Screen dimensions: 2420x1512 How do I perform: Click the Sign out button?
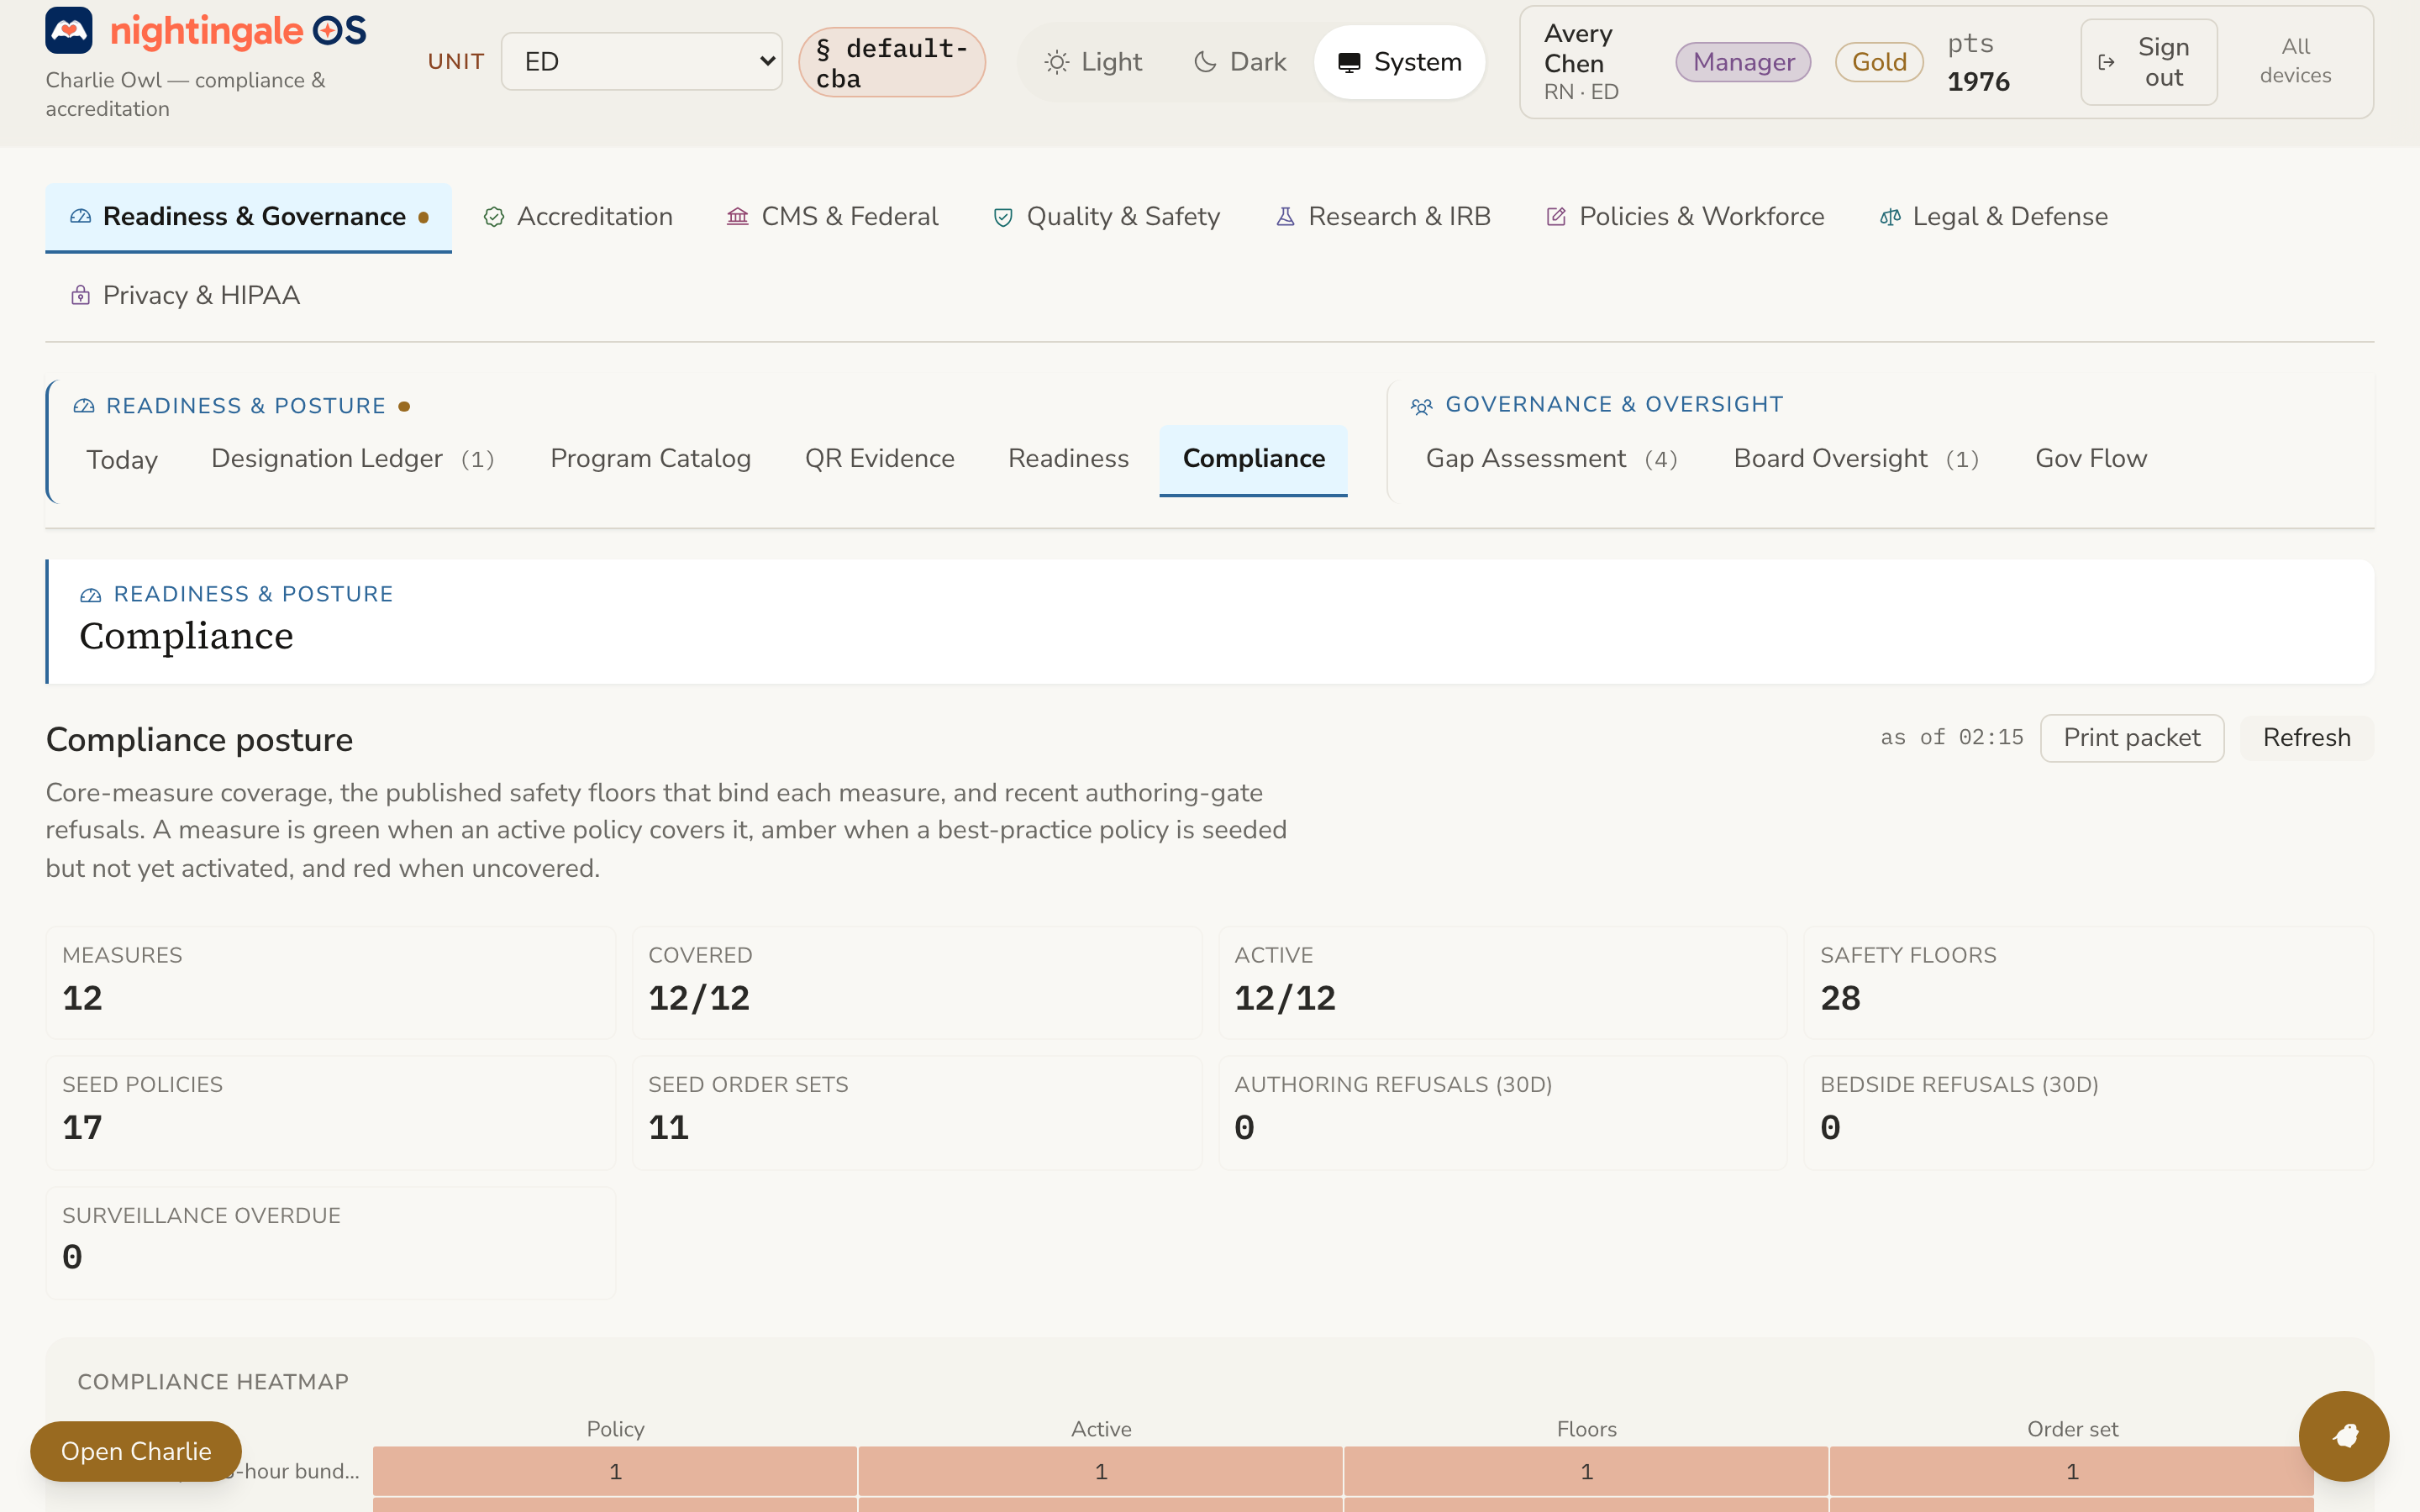[x=2148, y=62]
